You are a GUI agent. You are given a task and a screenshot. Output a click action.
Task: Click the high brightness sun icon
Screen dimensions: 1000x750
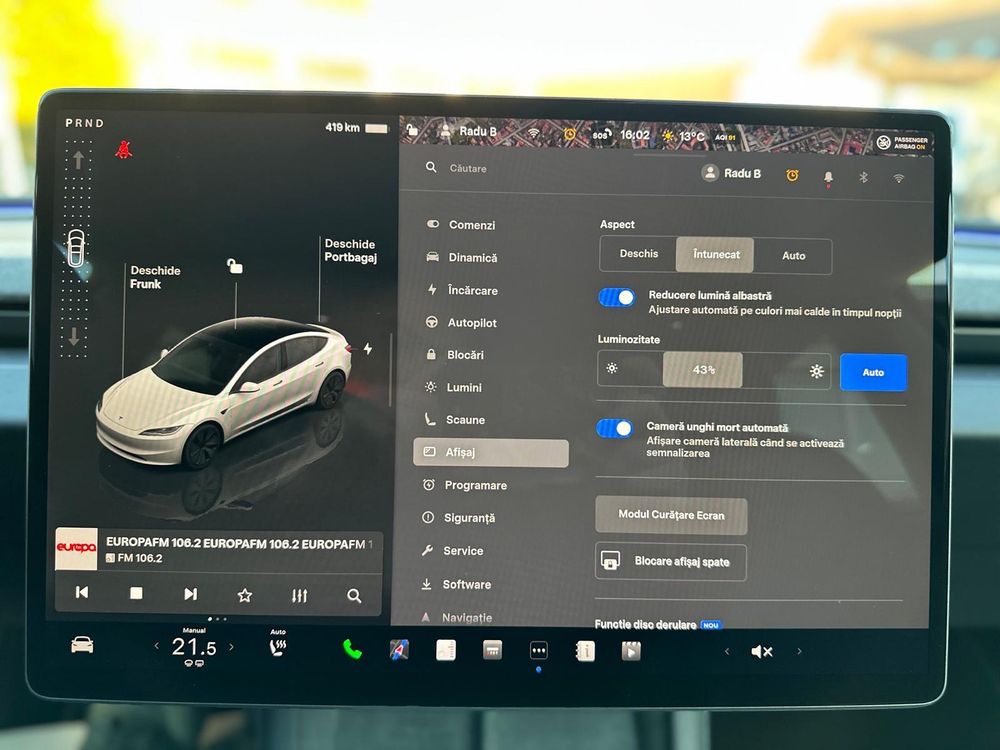[x=816, y=371]
